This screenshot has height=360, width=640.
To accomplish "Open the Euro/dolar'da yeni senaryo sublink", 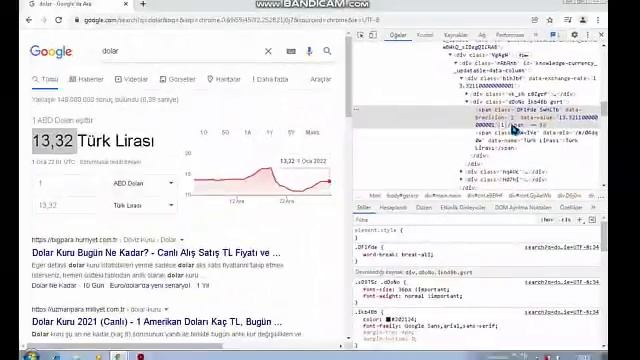I will (x=150, y=286).
